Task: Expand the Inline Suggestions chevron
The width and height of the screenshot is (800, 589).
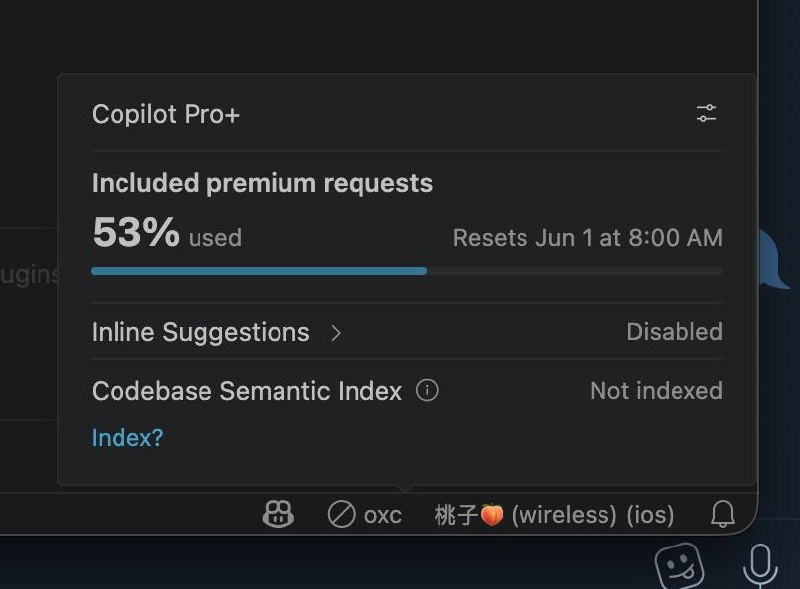Action: (x=335, y=333)
